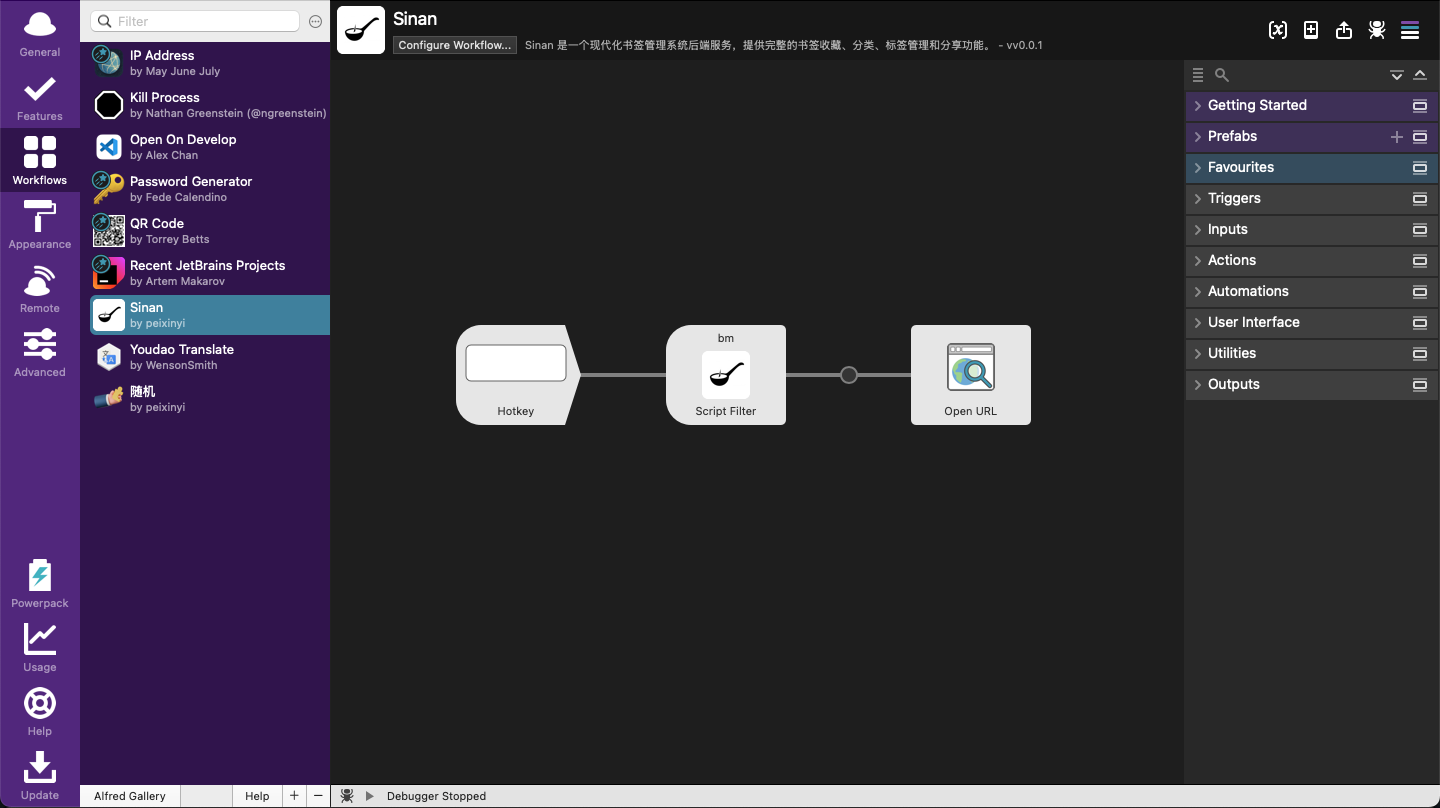Click the downward-arrow icon in the palette header

coord(1397,75)
